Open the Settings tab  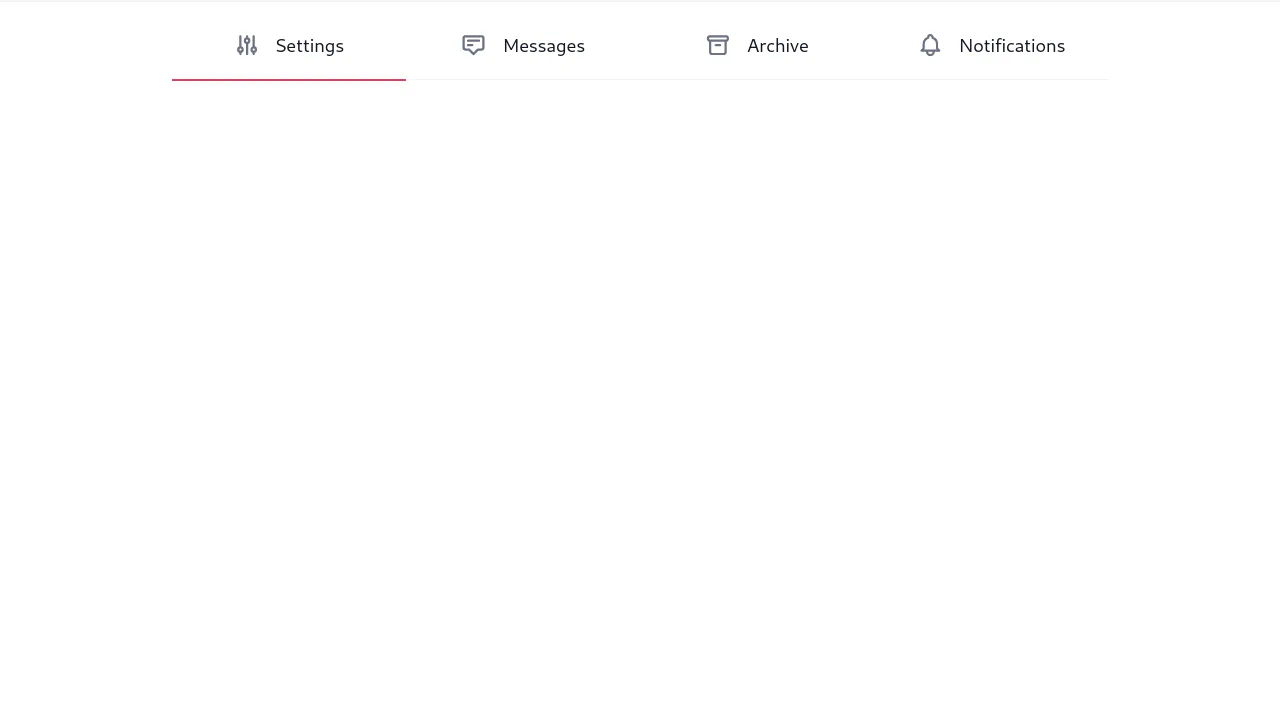[x=289, y=46]
